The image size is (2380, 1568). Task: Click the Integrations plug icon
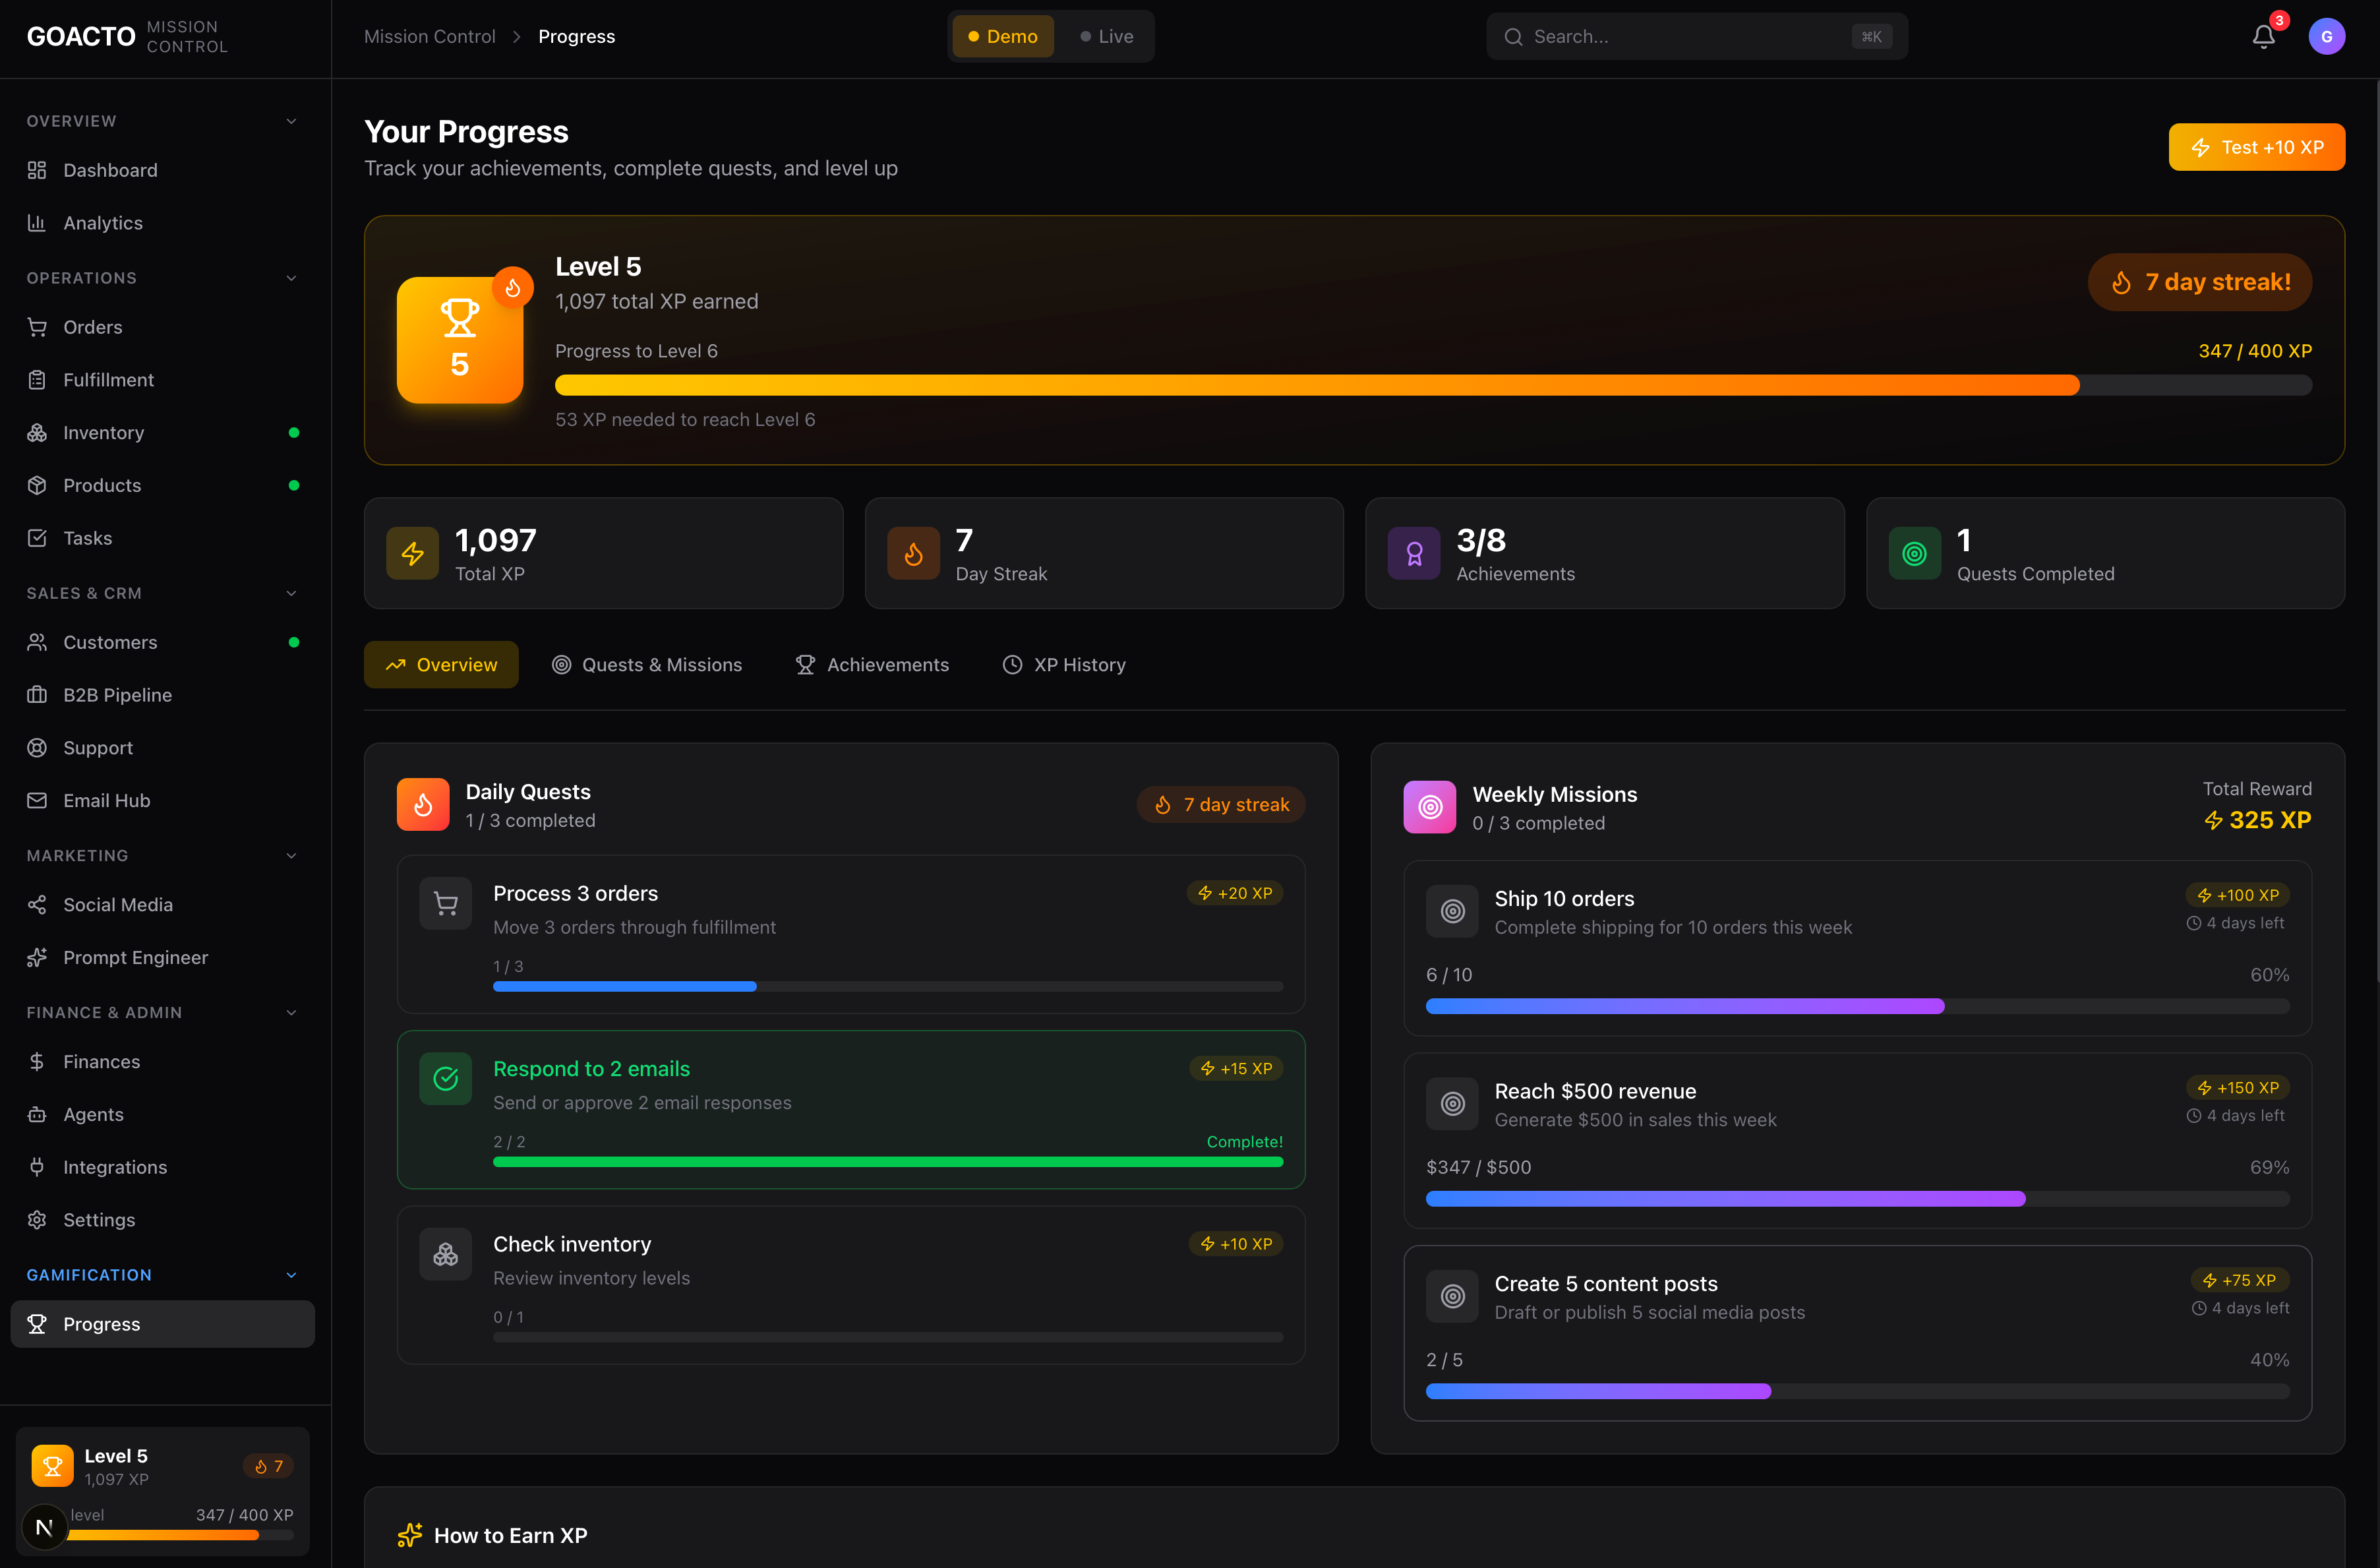[x=37, y=1167]
